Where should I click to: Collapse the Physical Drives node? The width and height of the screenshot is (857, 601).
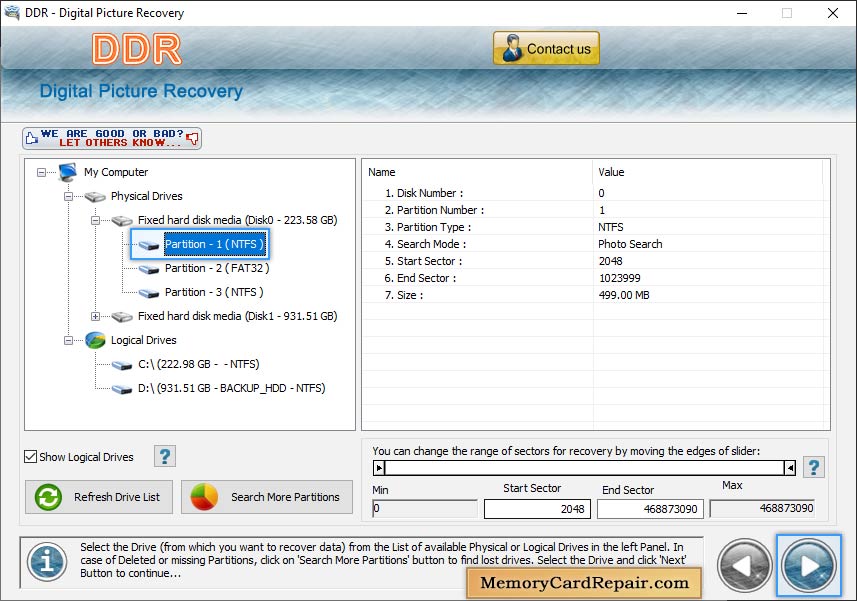coord(68,197)
